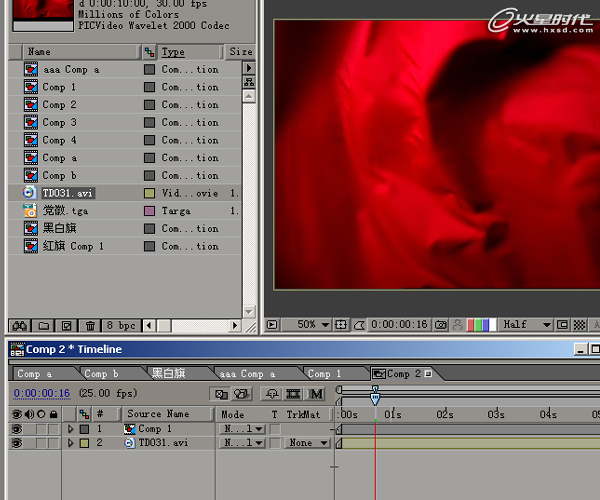Click the trash delete icon in Project panel
600x500 pixels.
coord(90,326)
